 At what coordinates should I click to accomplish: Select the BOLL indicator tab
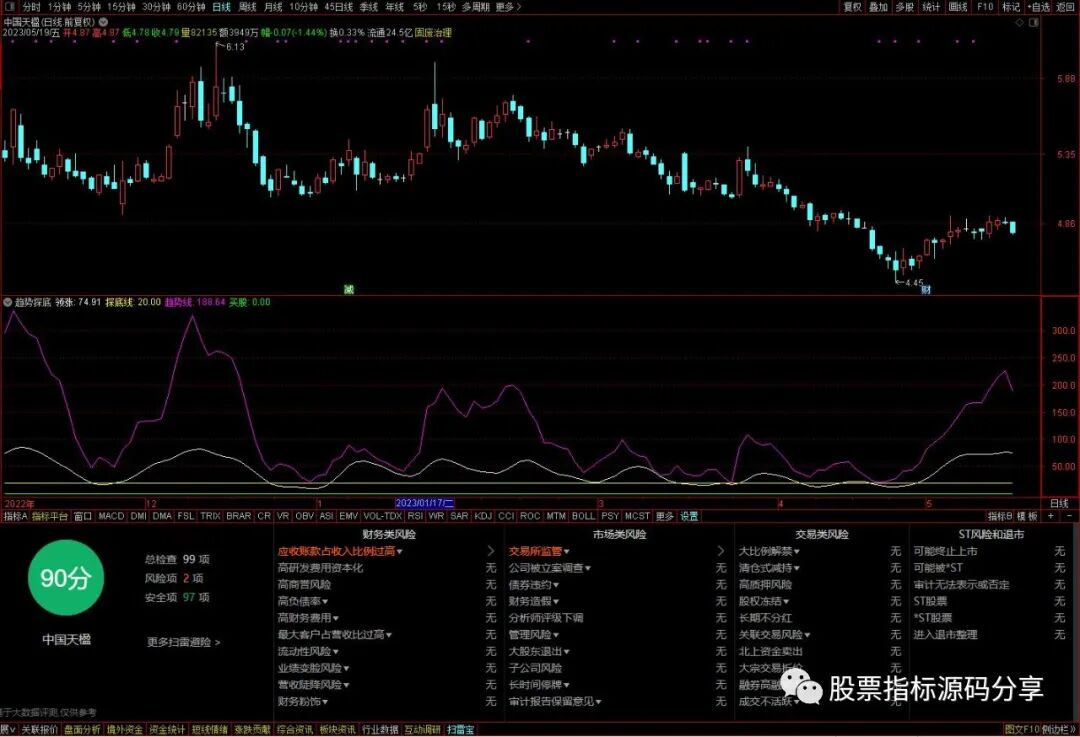pyautogui.click(x=583, y=516)
